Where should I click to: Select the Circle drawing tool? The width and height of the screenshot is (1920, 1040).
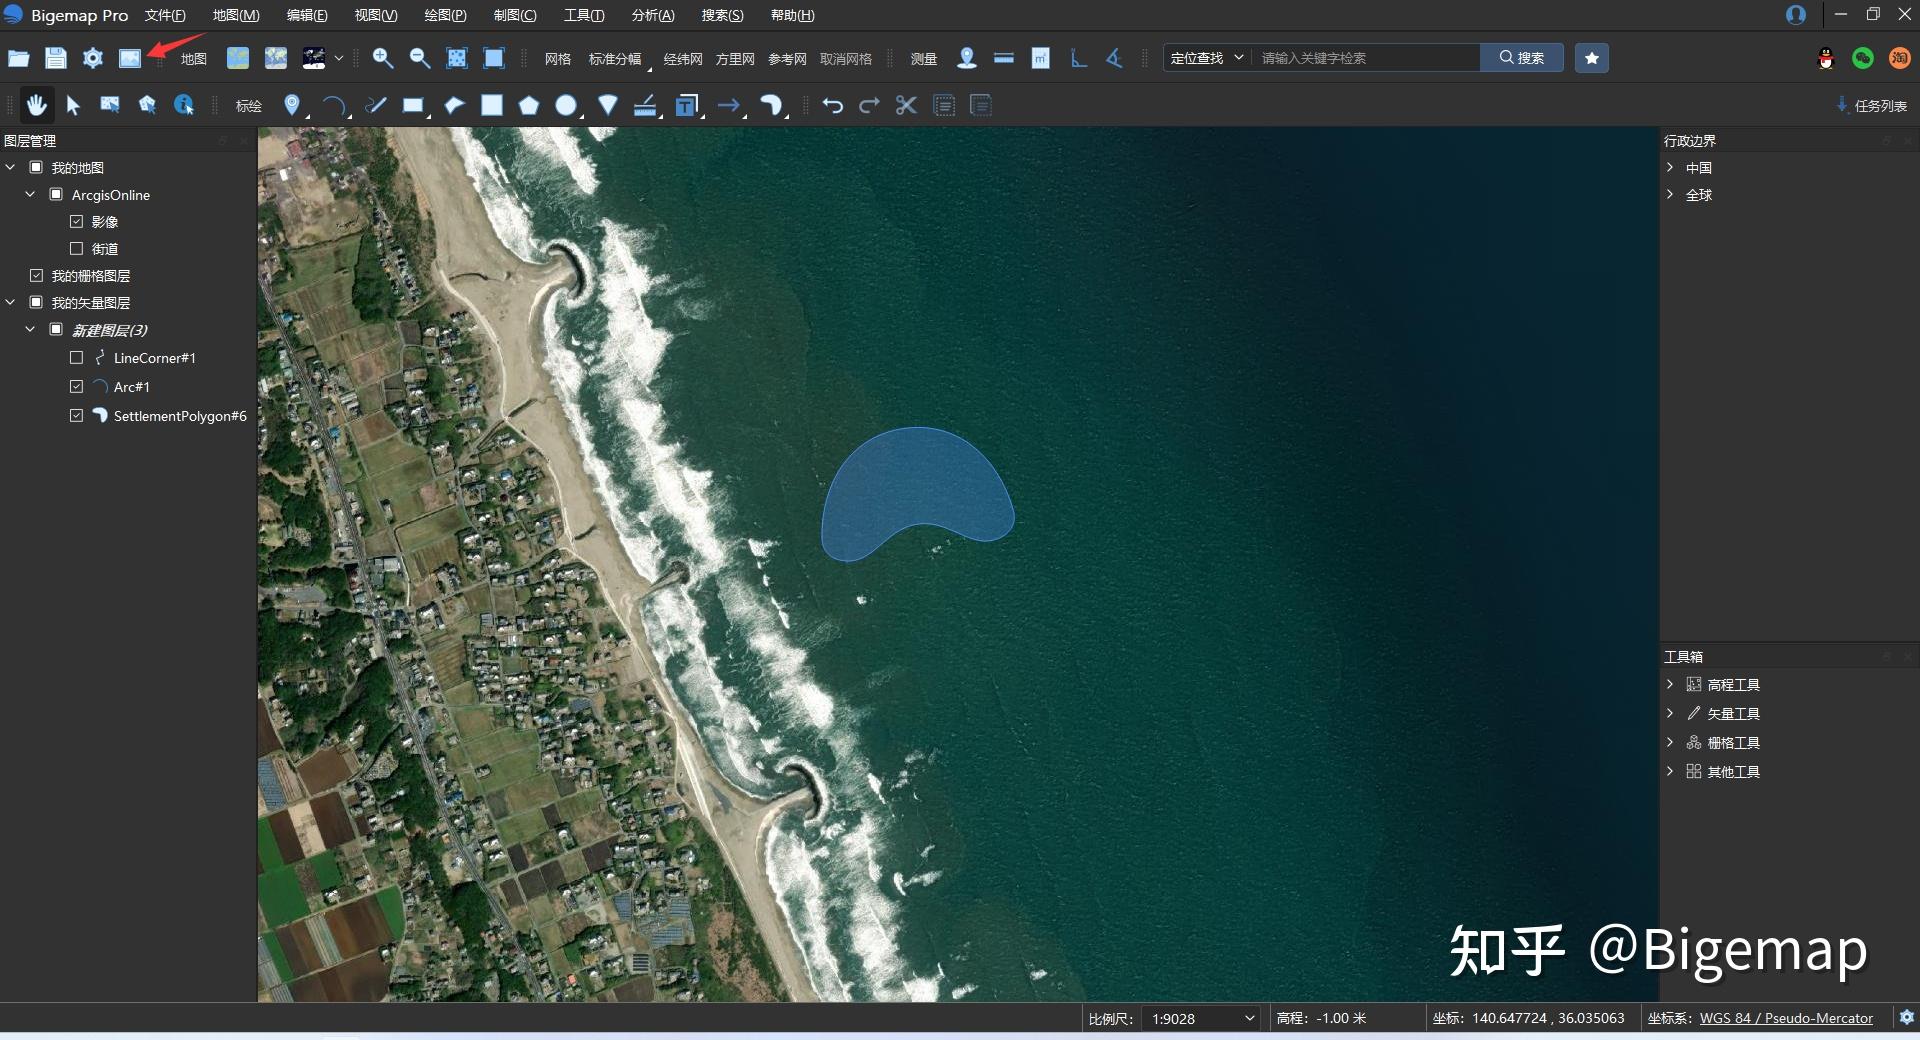[x=566, y=104]
